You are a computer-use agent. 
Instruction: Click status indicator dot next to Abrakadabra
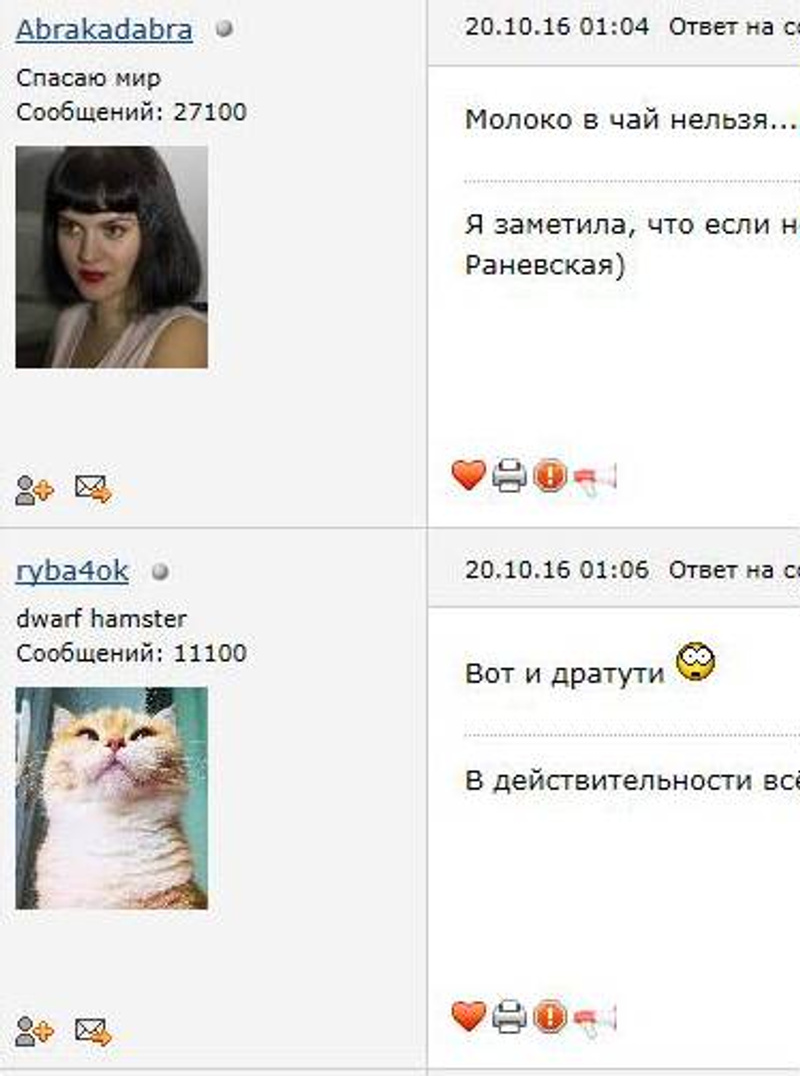point(224,29)
